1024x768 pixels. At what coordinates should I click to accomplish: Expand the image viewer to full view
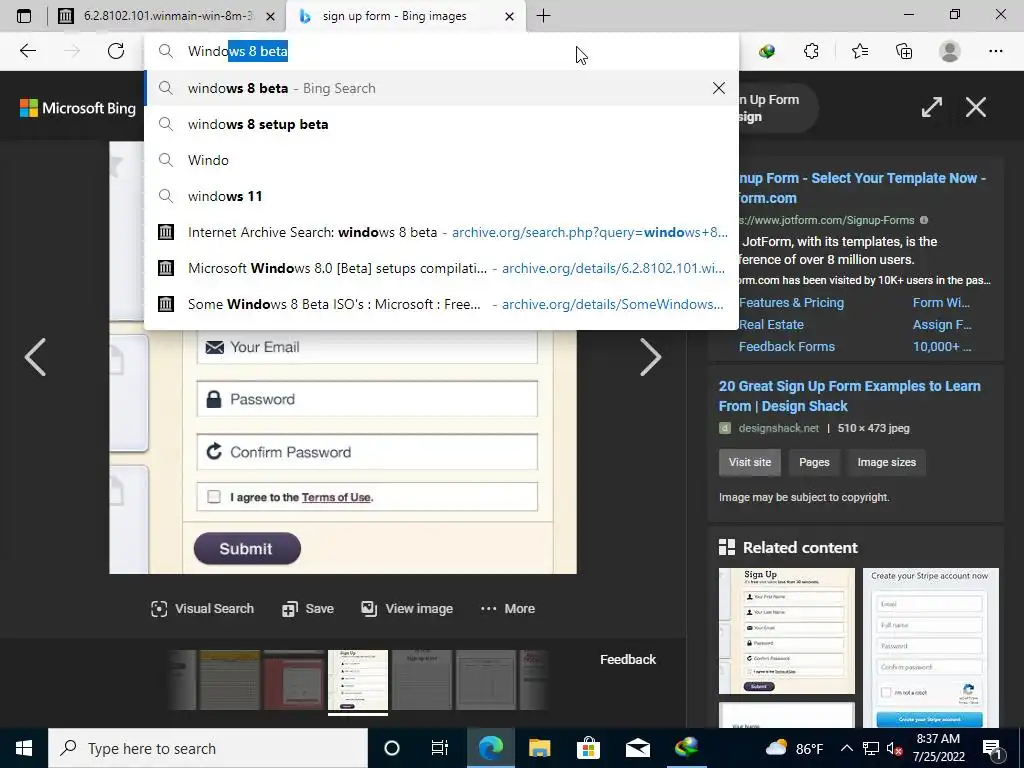click(931, 107)
